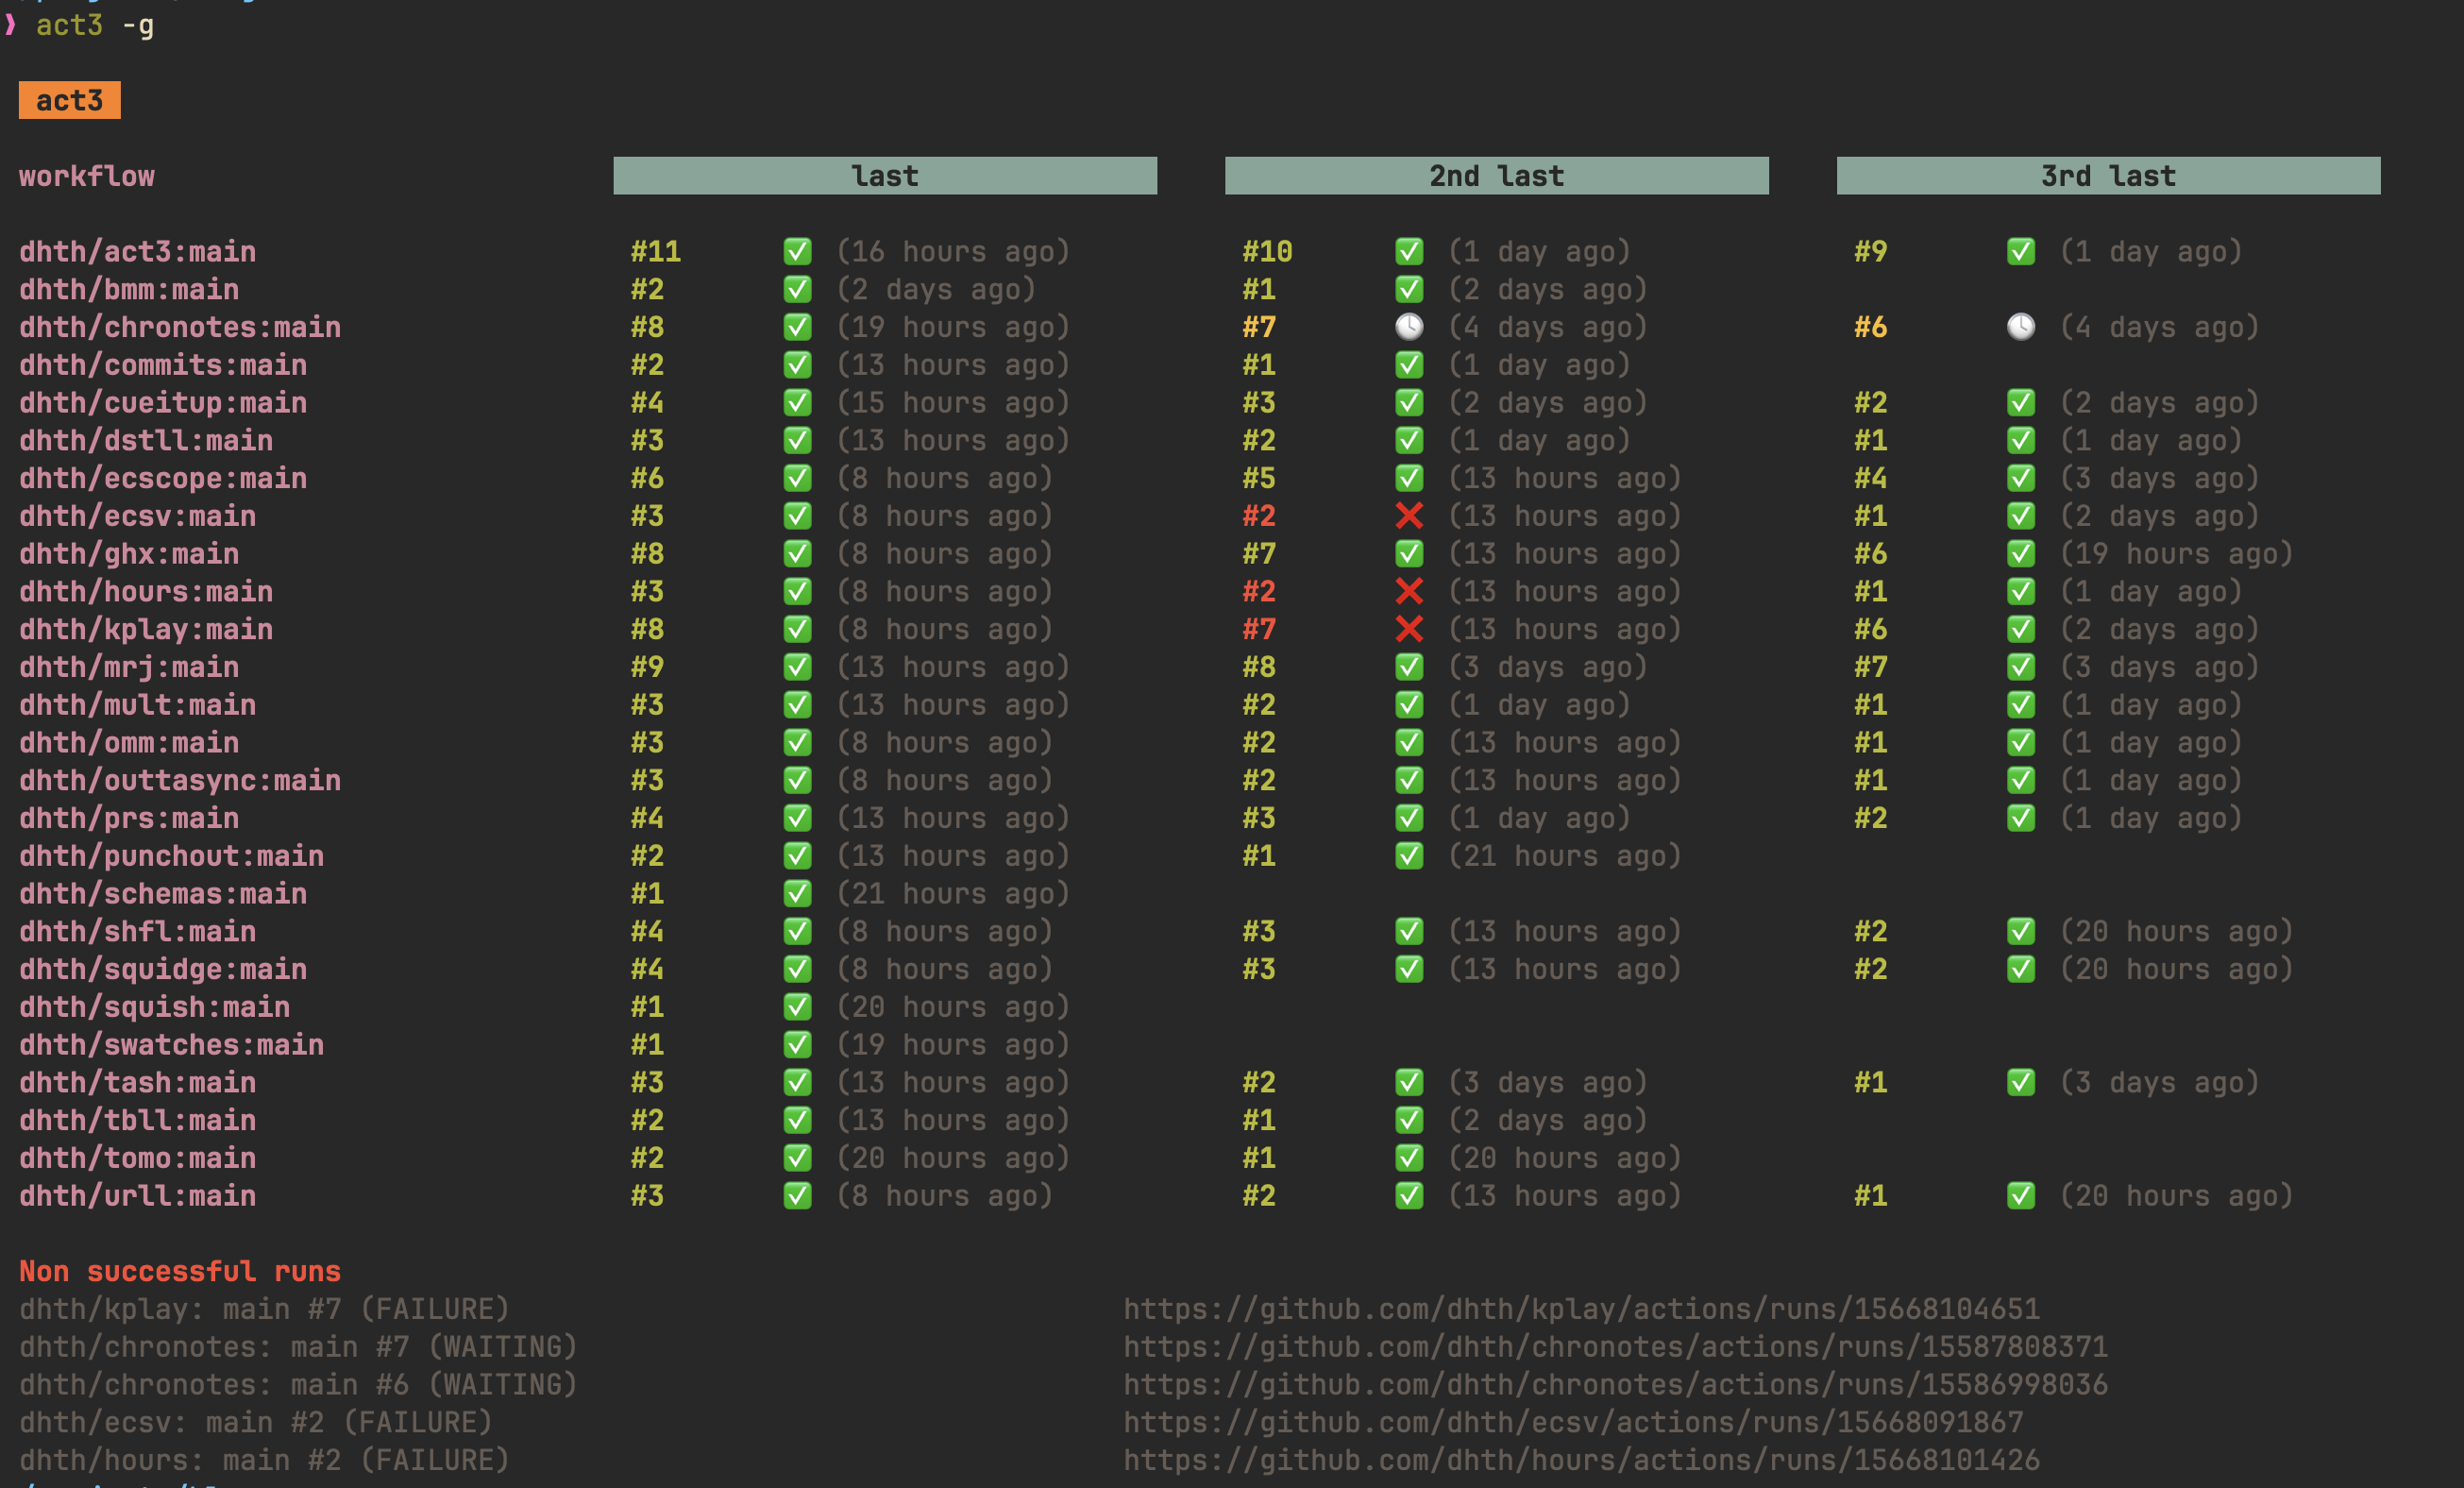Click 'dhth/kplay: main #7 (FAILURE)' entry
The height and width of the screenshot is (1488, 2464).
pos(264,1309)
